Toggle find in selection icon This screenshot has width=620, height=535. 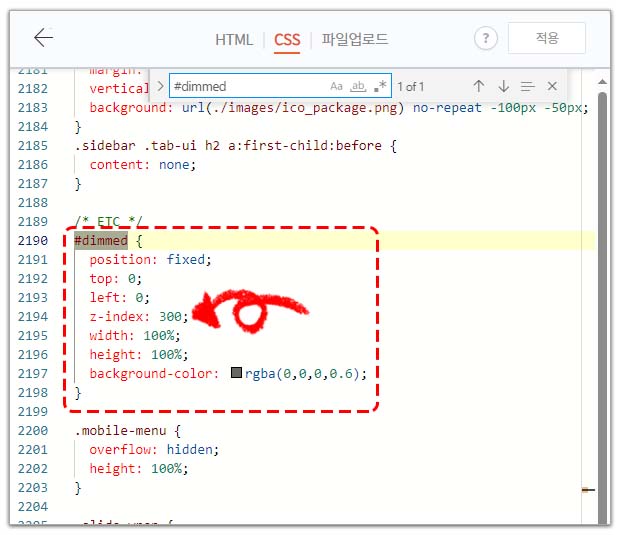[527, 86]
